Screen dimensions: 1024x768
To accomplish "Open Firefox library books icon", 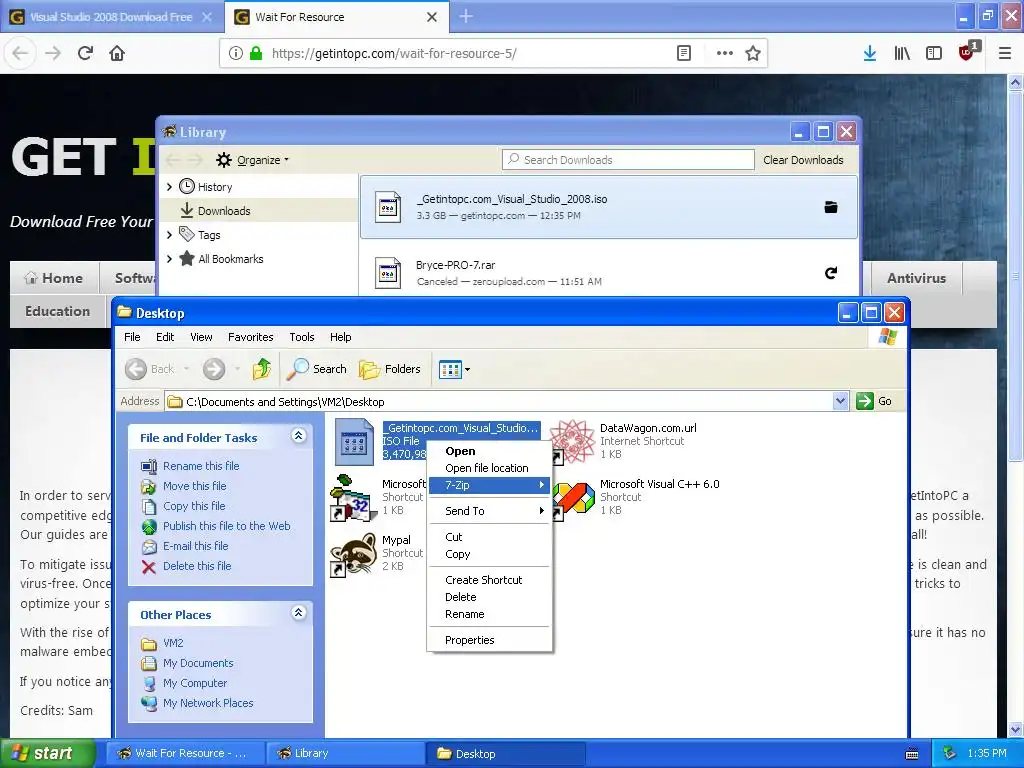I will point(902,54).
